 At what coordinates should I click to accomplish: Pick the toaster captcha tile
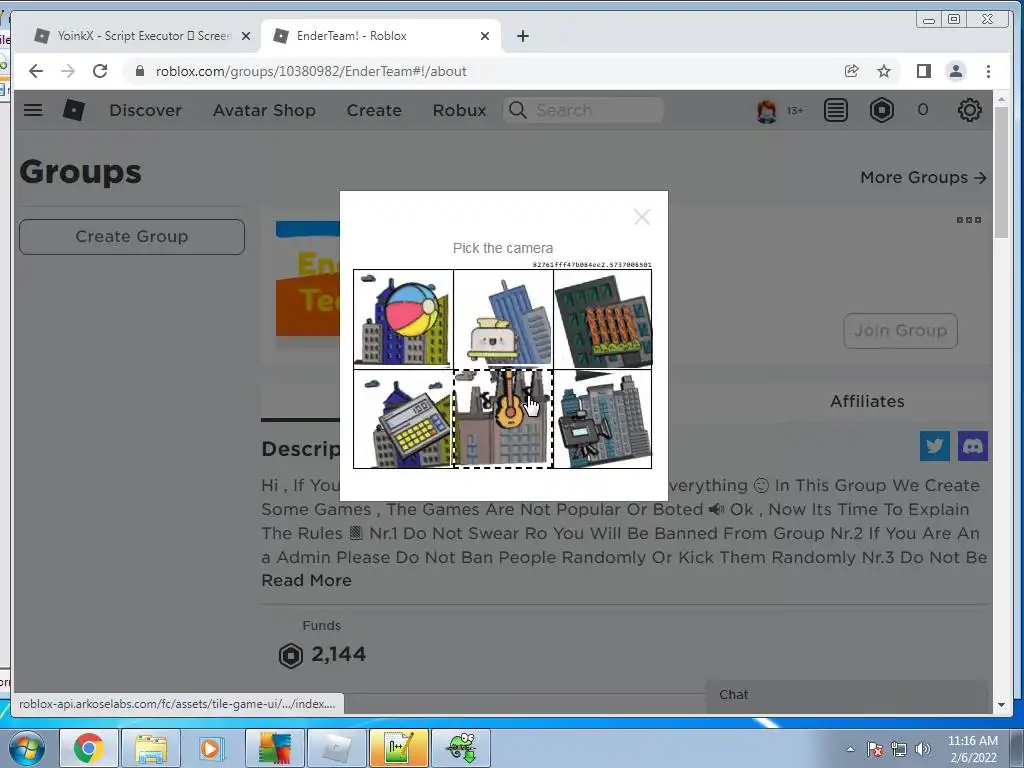tap(504, 319)
